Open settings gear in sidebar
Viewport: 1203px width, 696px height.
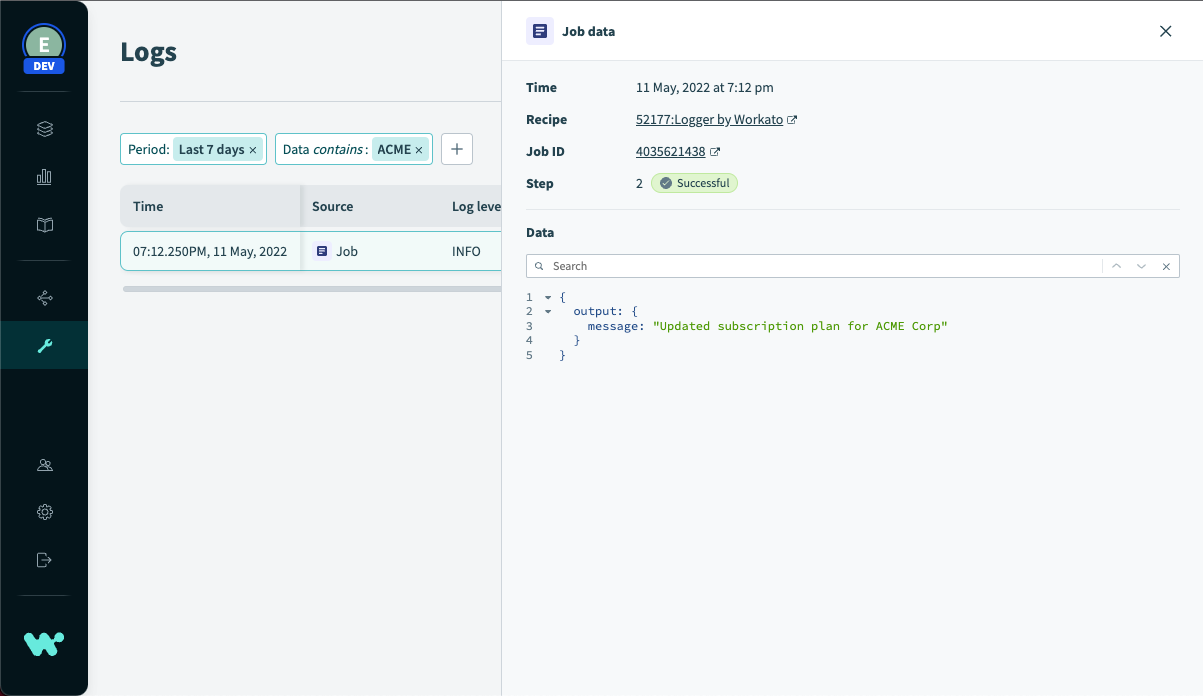44,512
